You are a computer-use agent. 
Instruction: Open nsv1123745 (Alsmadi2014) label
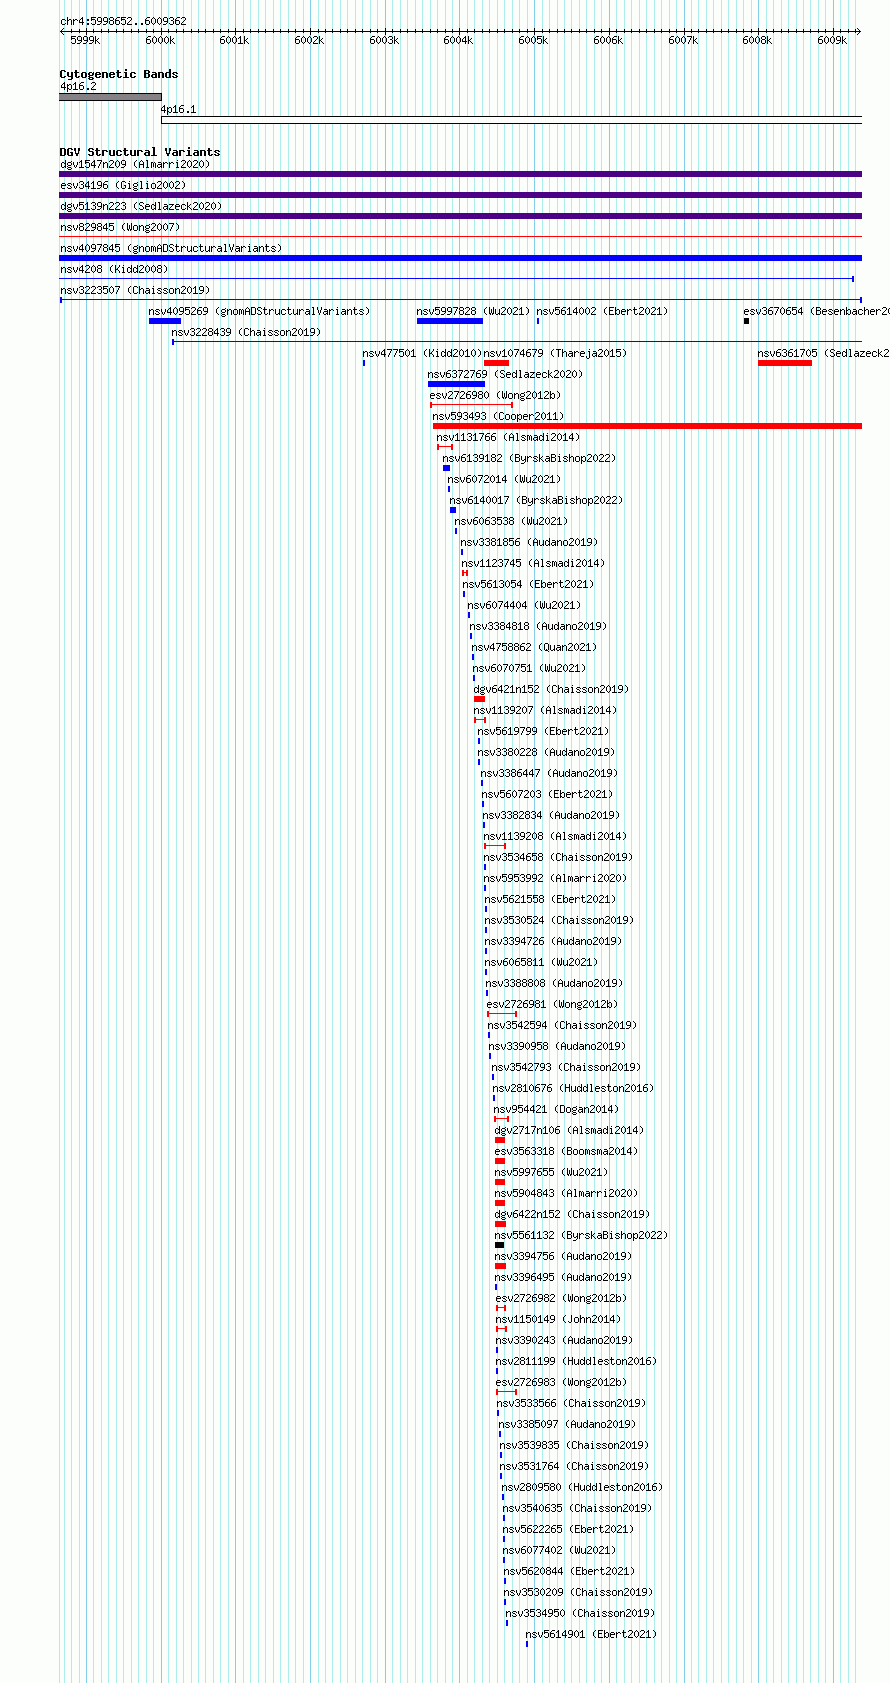coord(533,563)
